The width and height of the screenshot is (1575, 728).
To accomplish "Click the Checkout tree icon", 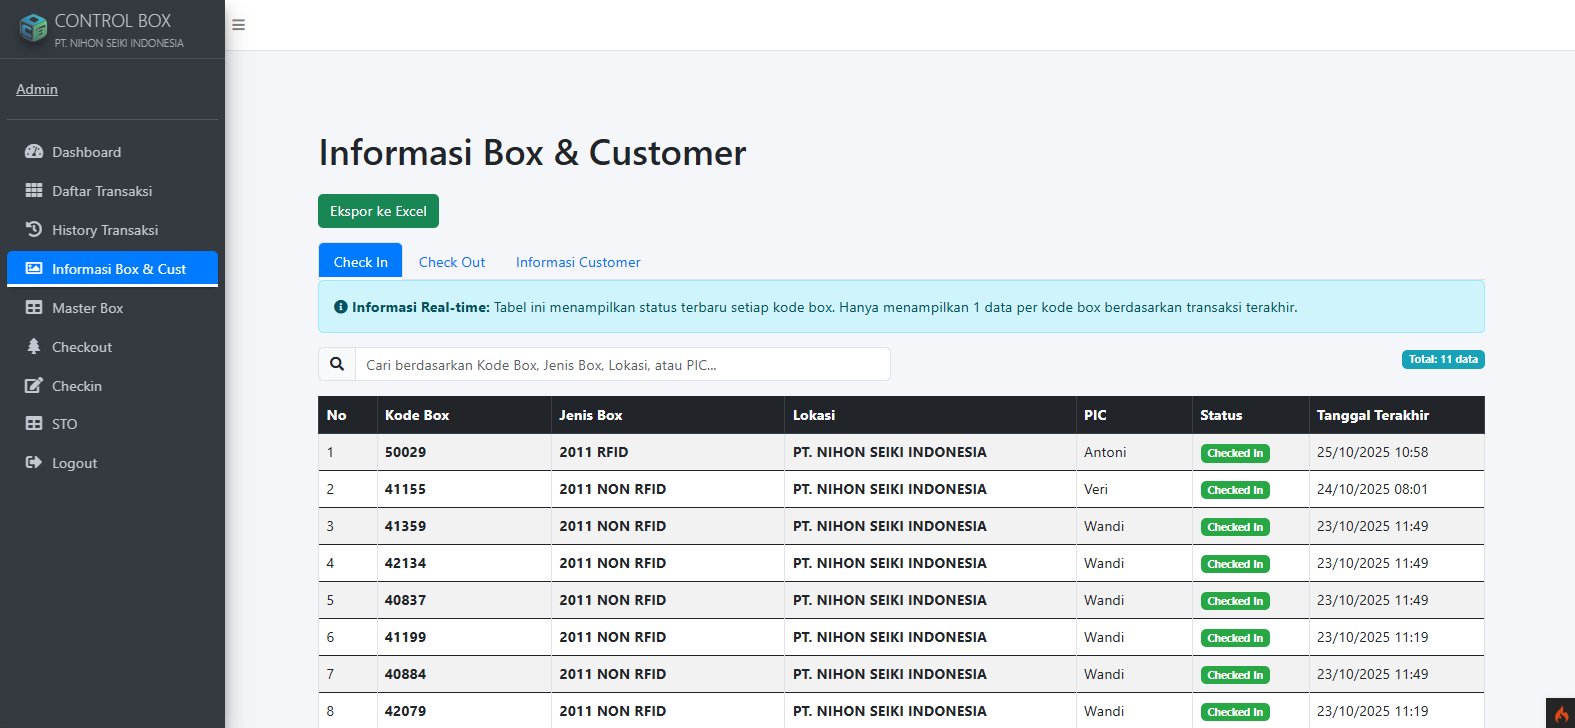I will tap(34, 347).
